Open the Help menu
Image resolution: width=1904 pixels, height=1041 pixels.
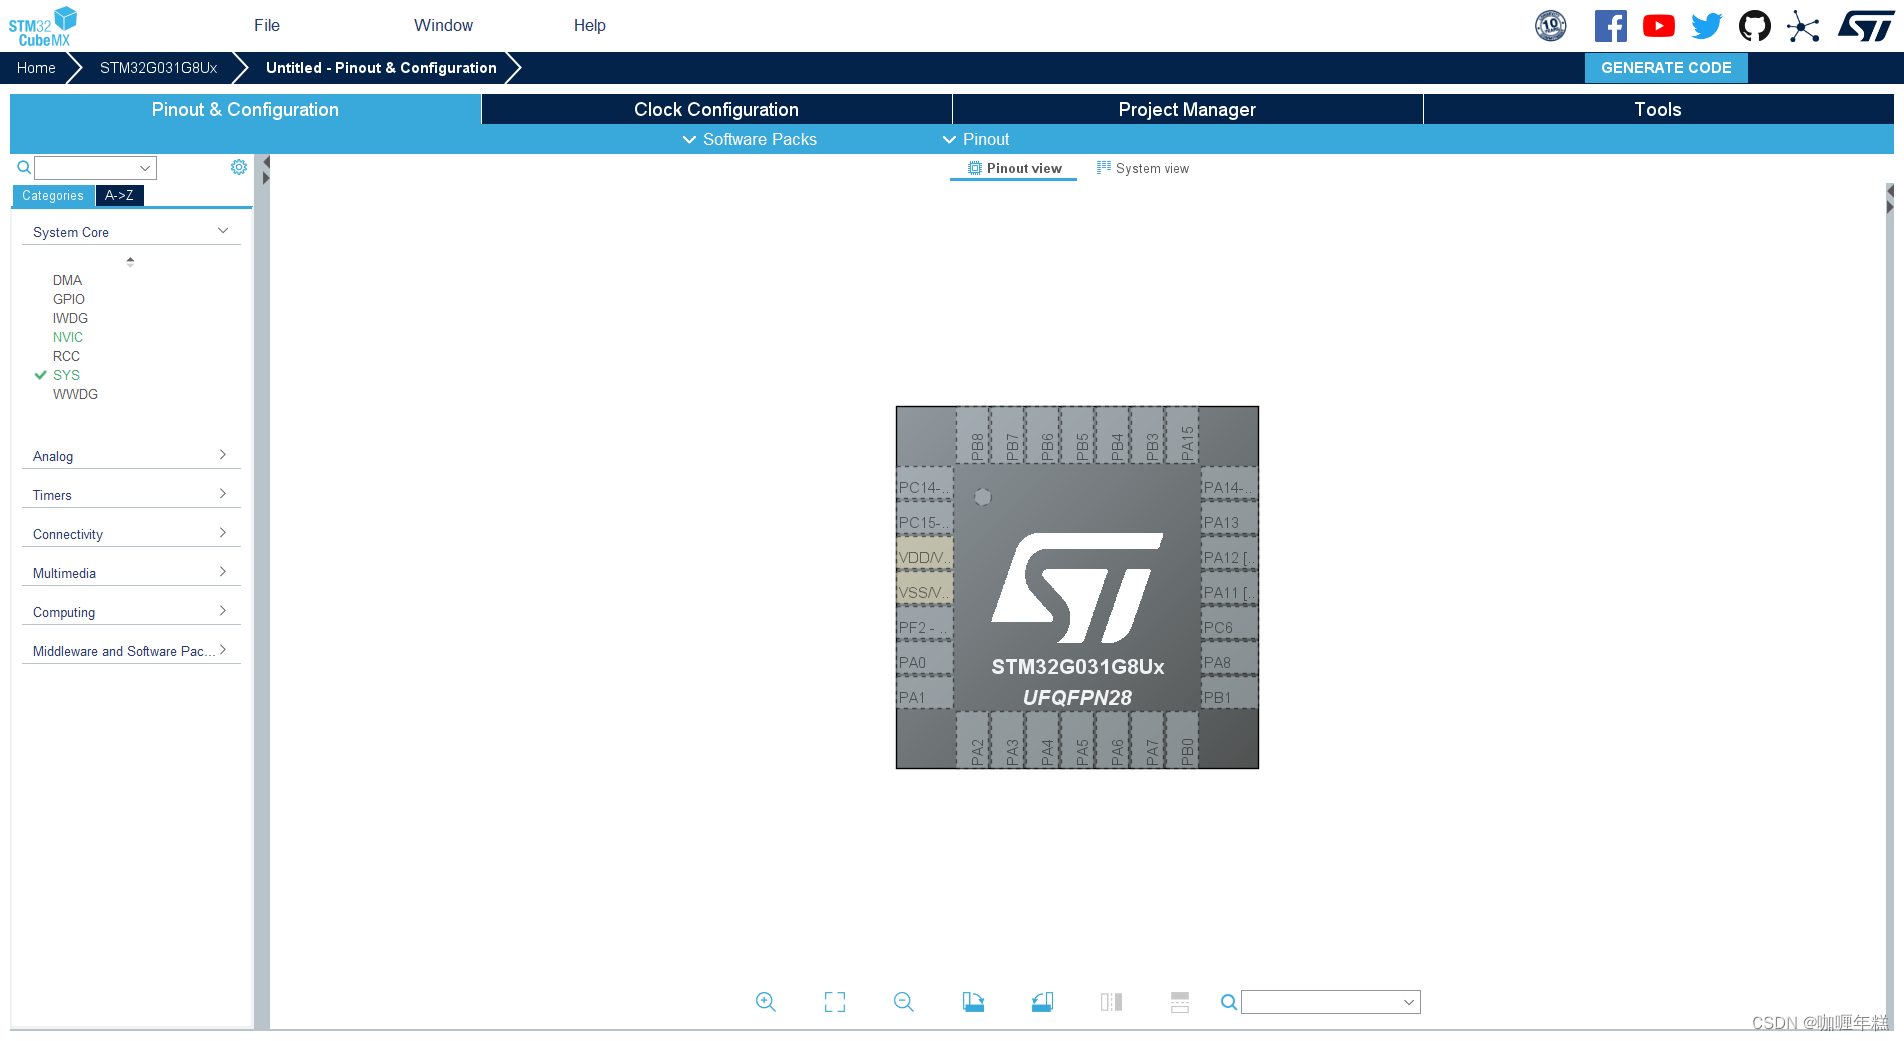coord(590,25)
